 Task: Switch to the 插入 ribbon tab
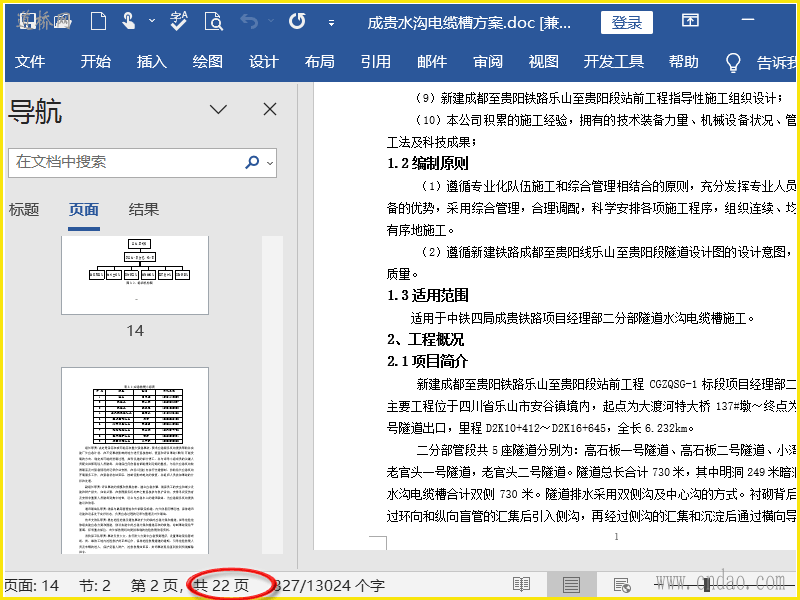152,62
